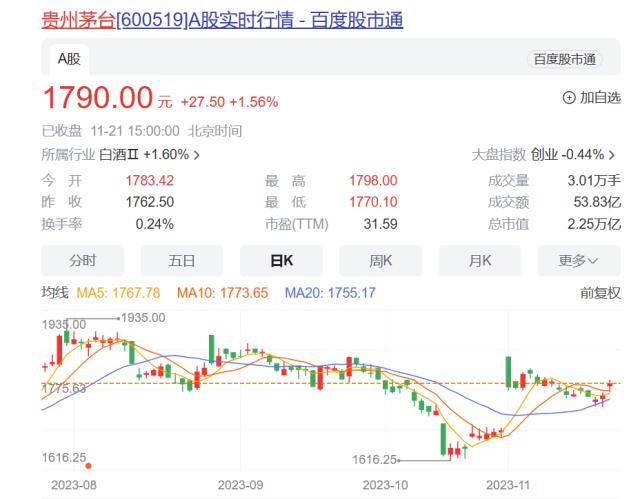Viewport: 640px width, 499px height.
Task: Click the 成交额 value 53.83亿
Action: point(597,202)
